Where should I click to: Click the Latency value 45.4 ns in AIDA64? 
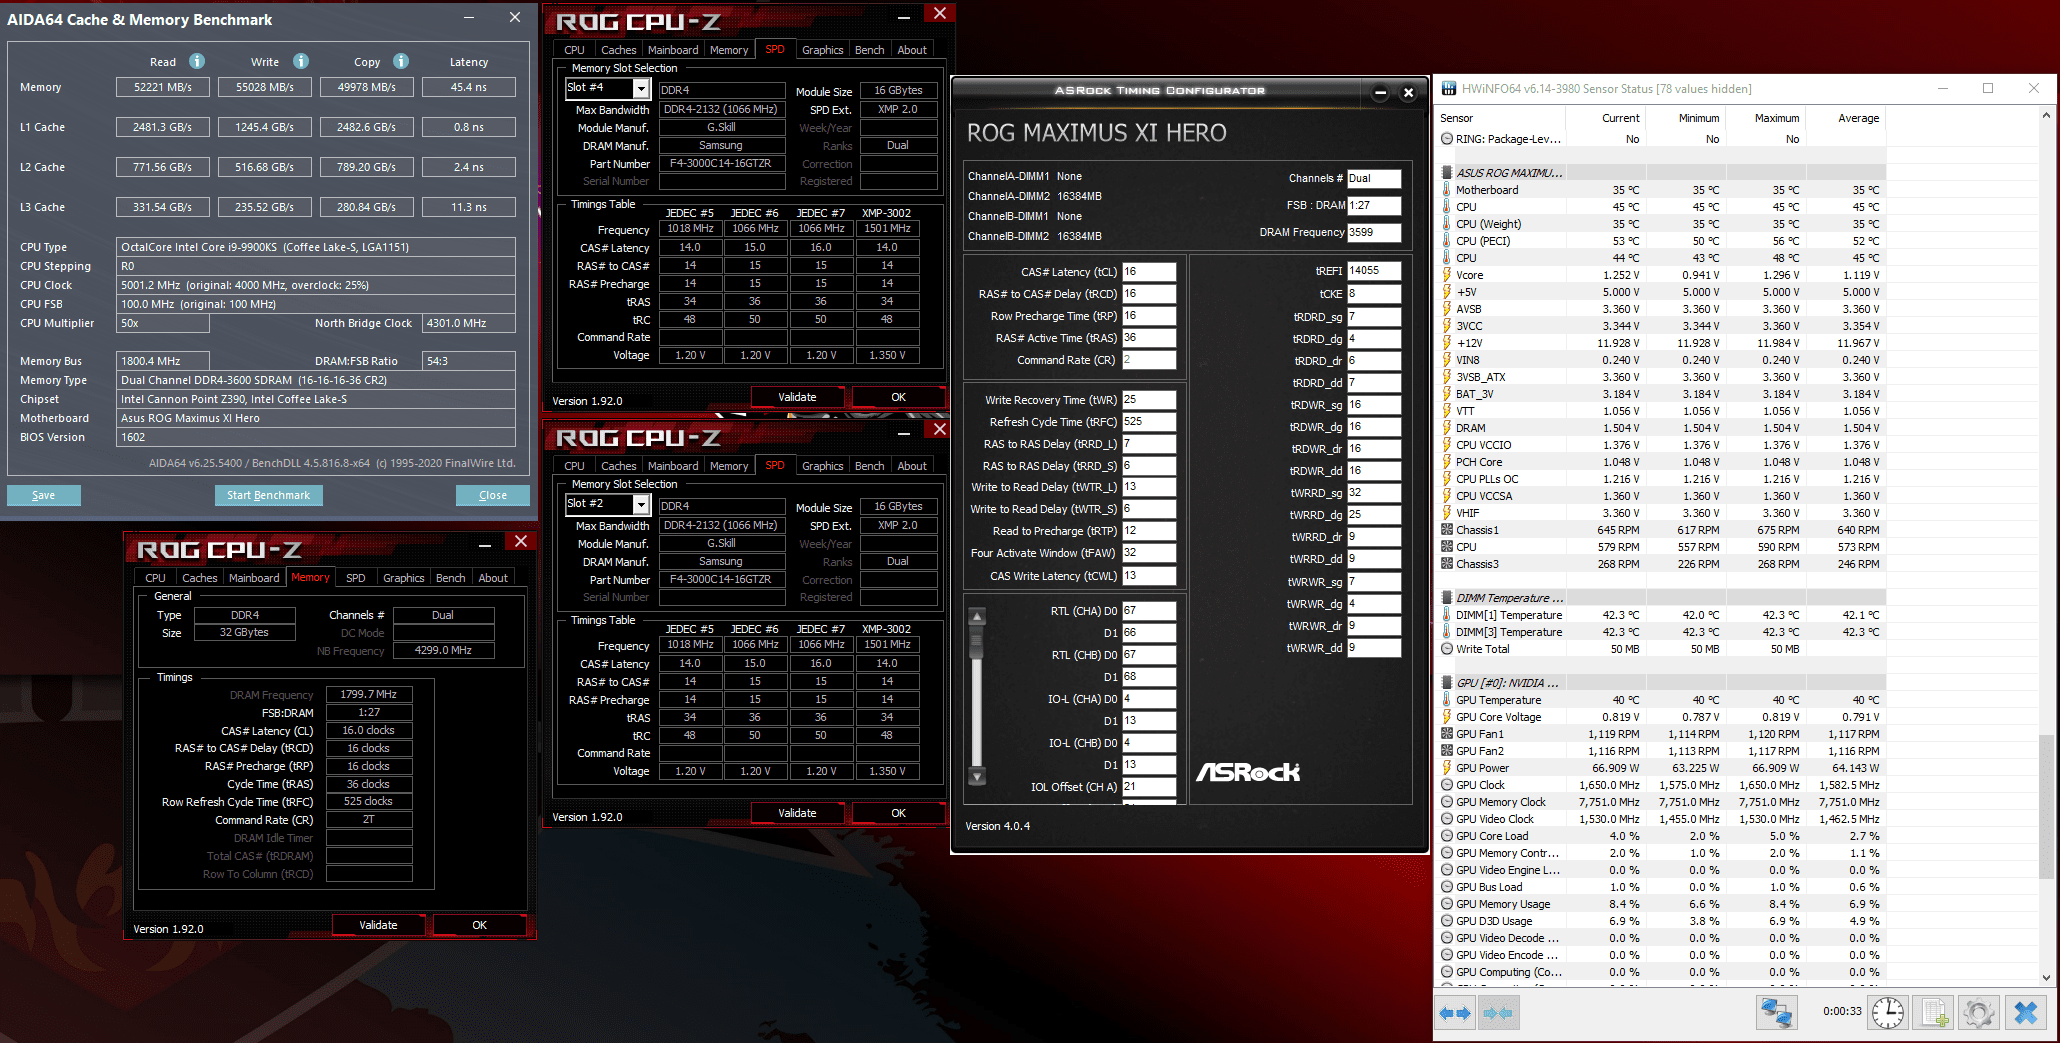[x=468, y=87]
